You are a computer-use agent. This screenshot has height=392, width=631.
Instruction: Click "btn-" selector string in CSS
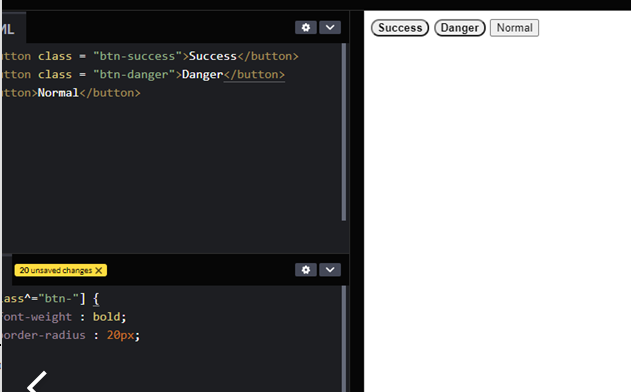(x=58, y=298)
